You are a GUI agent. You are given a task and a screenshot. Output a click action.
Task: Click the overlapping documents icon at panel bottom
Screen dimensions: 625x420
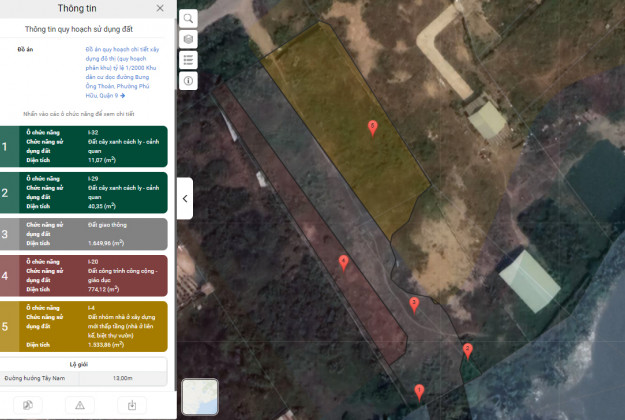(26, 405)
